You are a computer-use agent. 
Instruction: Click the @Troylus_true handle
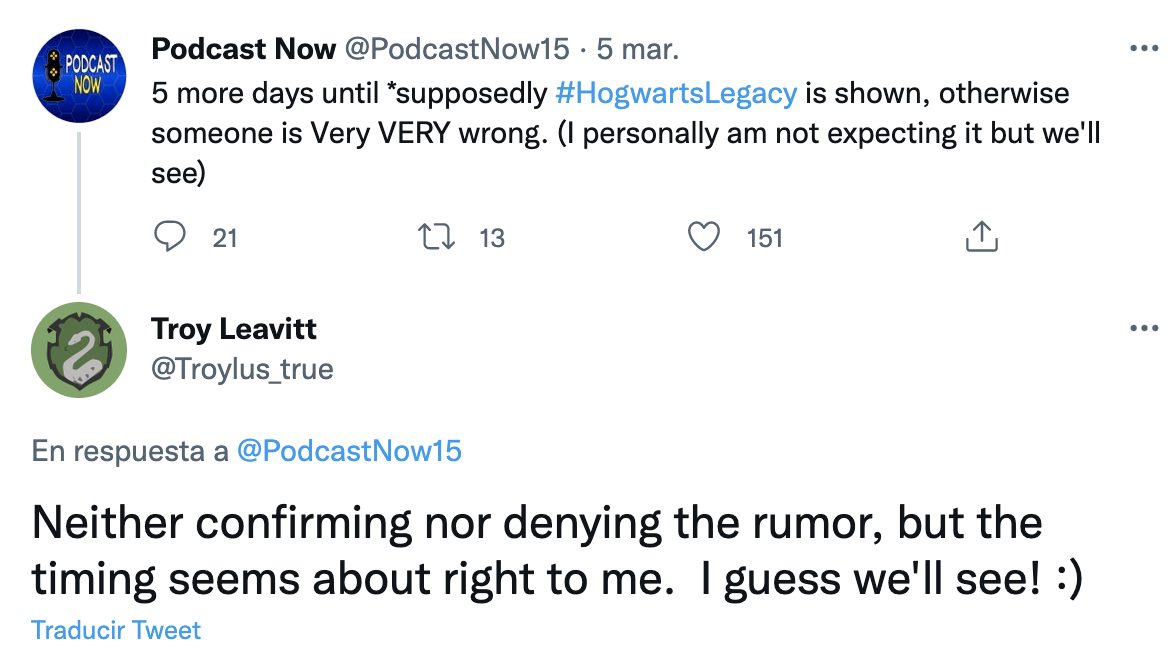pyautogui.click(x=242, y=369)
